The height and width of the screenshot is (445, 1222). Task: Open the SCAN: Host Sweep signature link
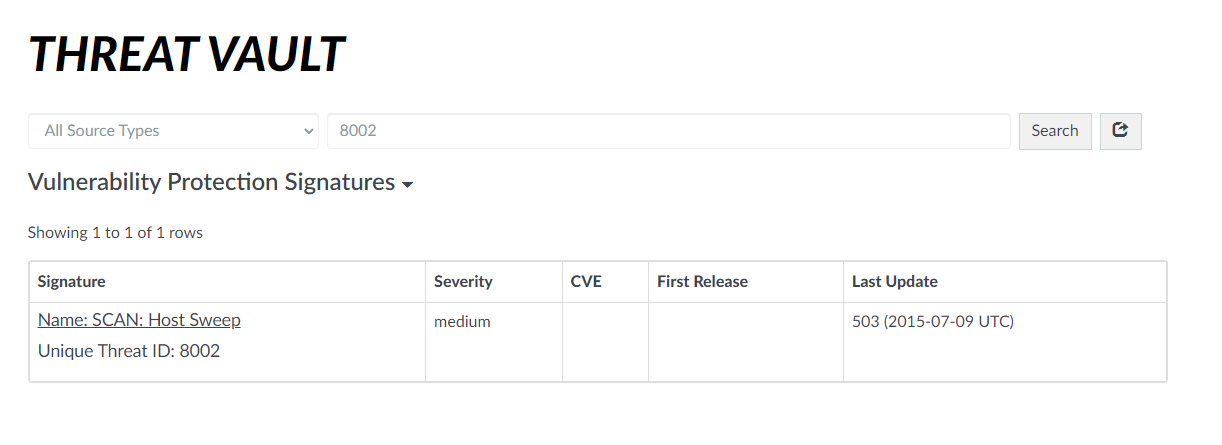point(139,320)
